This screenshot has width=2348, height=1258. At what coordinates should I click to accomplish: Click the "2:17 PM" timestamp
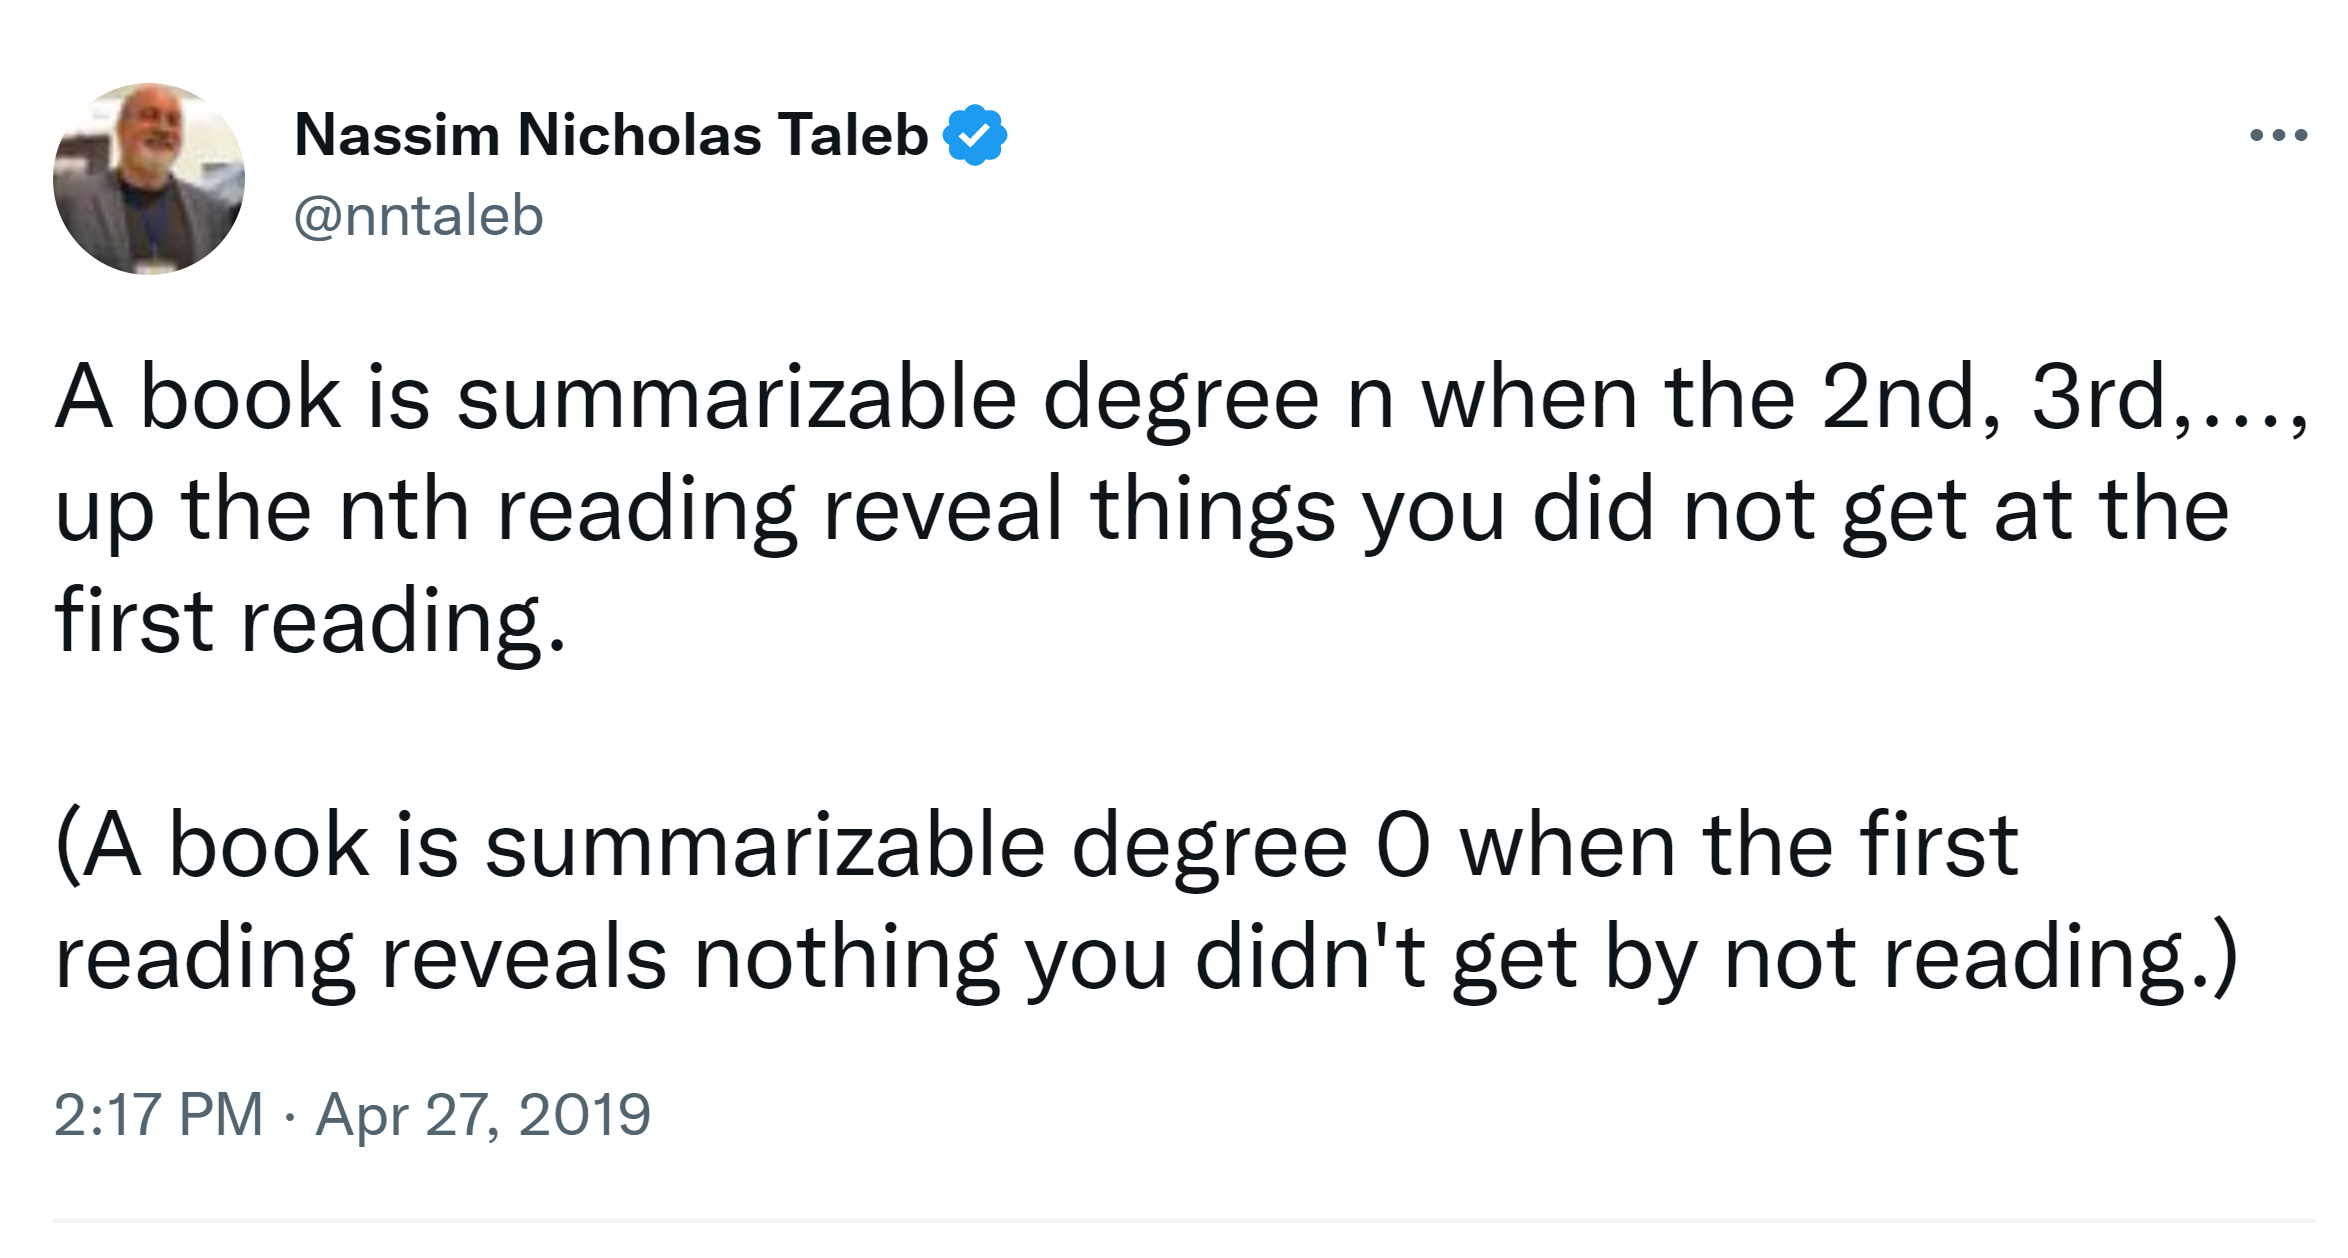click(158, 1114)
